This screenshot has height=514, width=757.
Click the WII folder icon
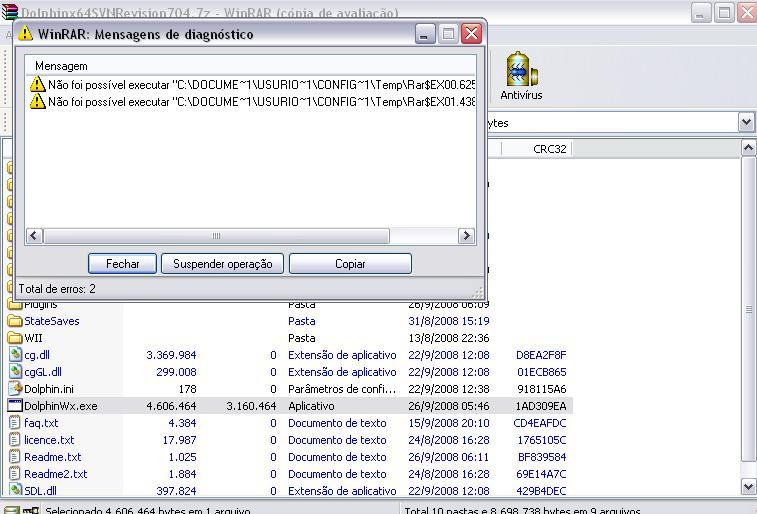tap(15, 338)
